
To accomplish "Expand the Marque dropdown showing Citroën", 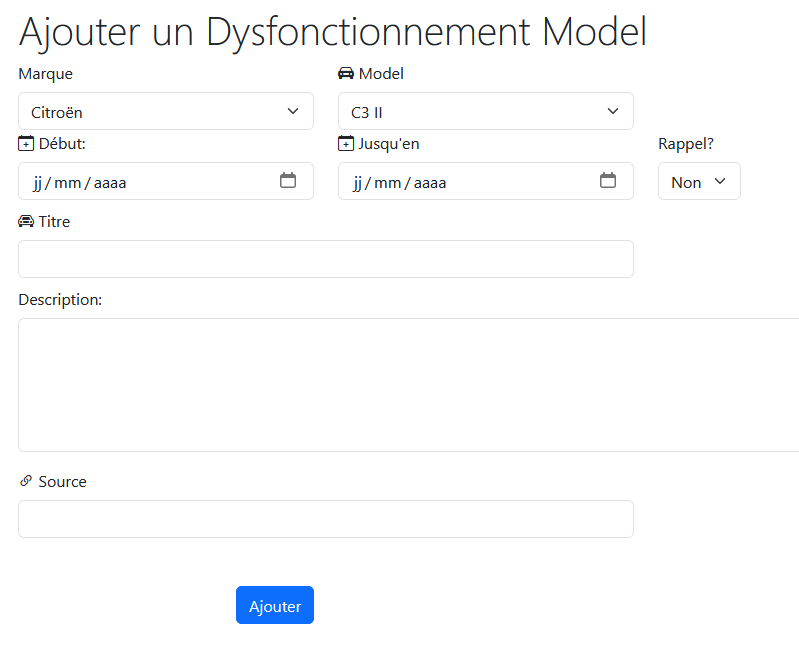I will click(x=166, y=112).
